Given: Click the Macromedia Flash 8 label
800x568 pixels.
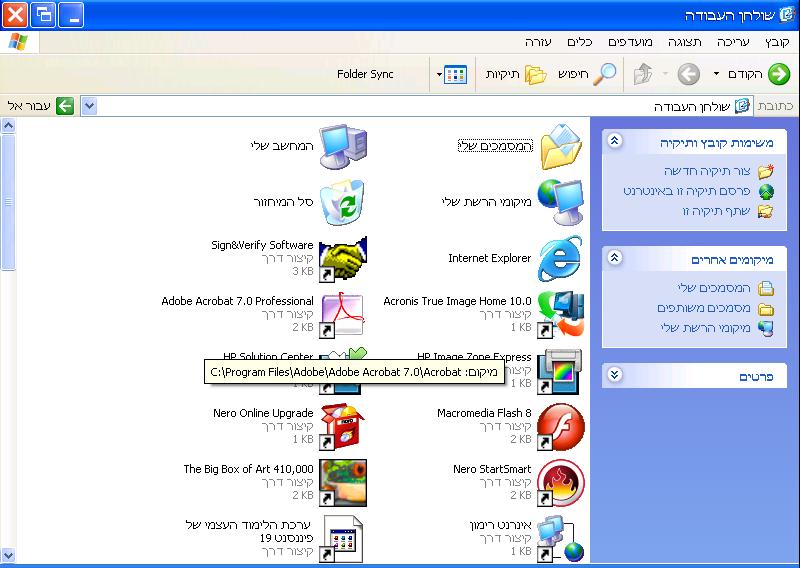Looking at the screenshot, I should (484, 413).
